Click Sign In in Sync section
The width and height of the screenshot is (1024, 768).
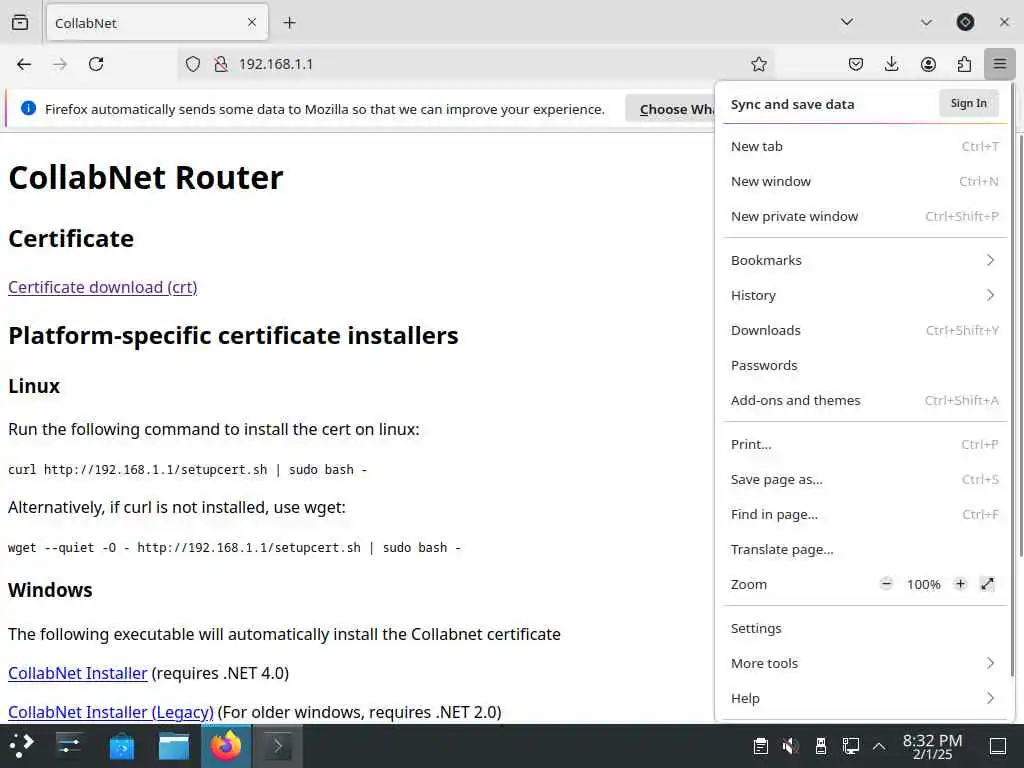pyautogui.click(x=968, y=103)
